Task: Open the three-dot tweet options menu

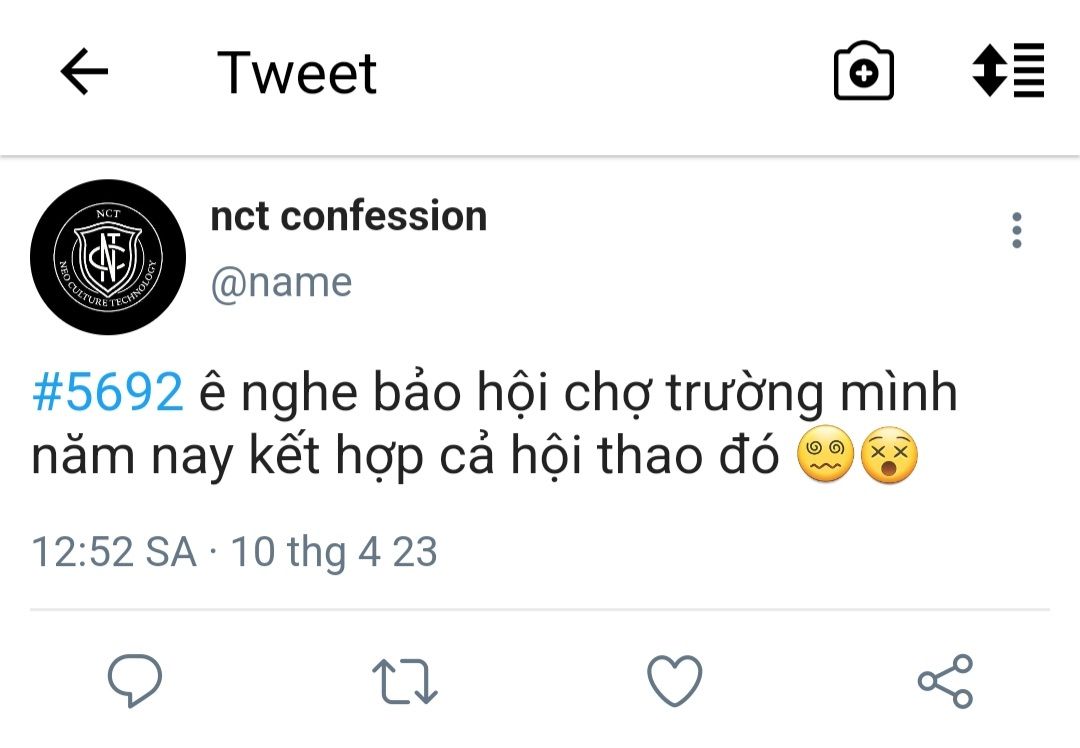Action: [1017, 230]
